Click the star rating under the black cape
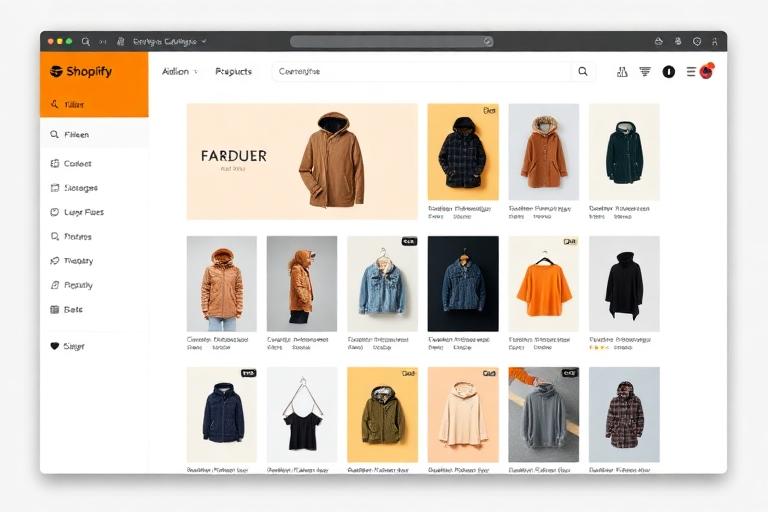The width and height of the screenshot is (768, 512). pos(599,347)
